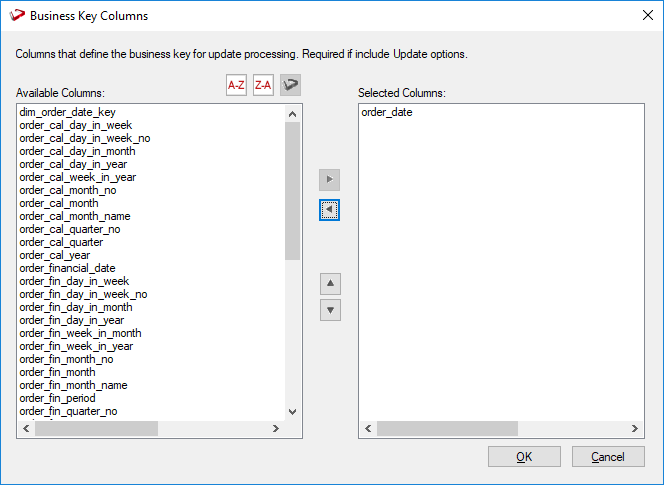664x485 pixels.
Task: Pick order_financial_date column entry
Action: pos(67,268)
